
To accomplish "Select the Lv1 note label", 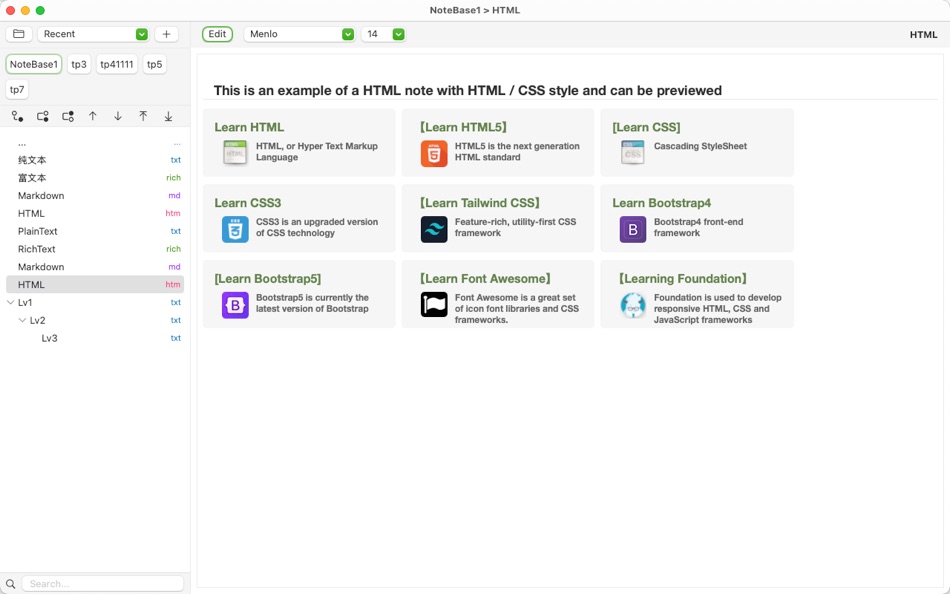I will click(25, 302).
